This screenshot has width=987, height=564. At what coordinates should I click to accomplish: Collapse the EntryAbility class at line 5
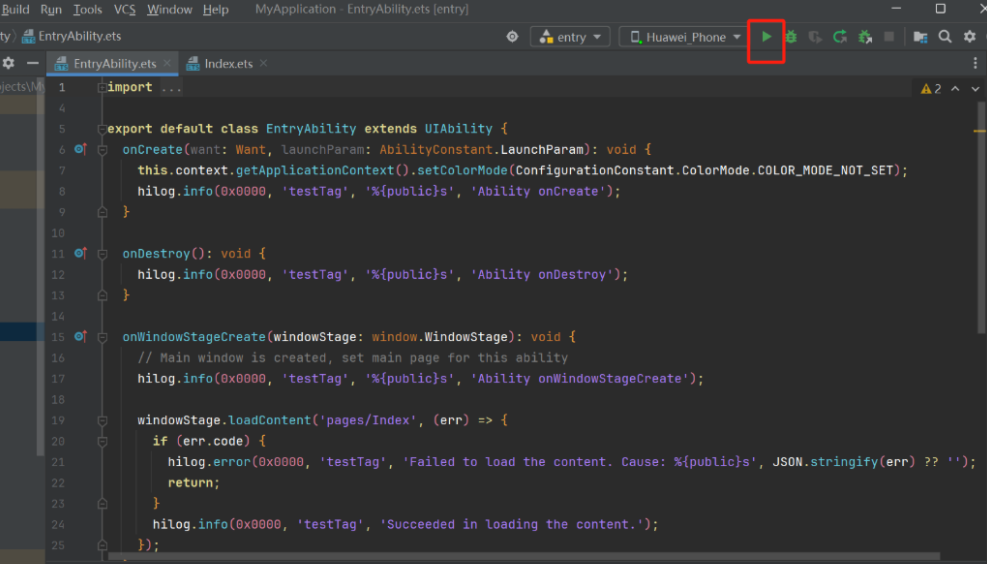[102, 129]
